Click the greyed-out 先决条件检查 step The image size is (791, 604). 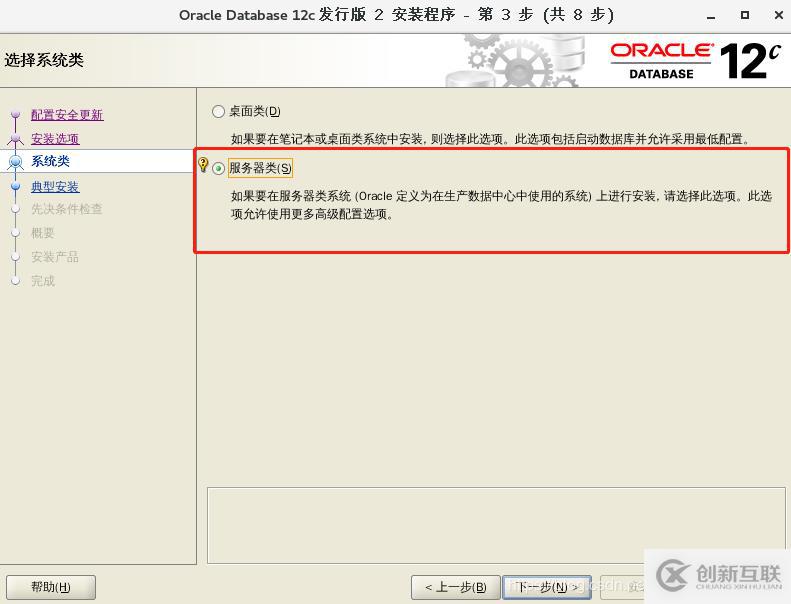coord(66,209)
